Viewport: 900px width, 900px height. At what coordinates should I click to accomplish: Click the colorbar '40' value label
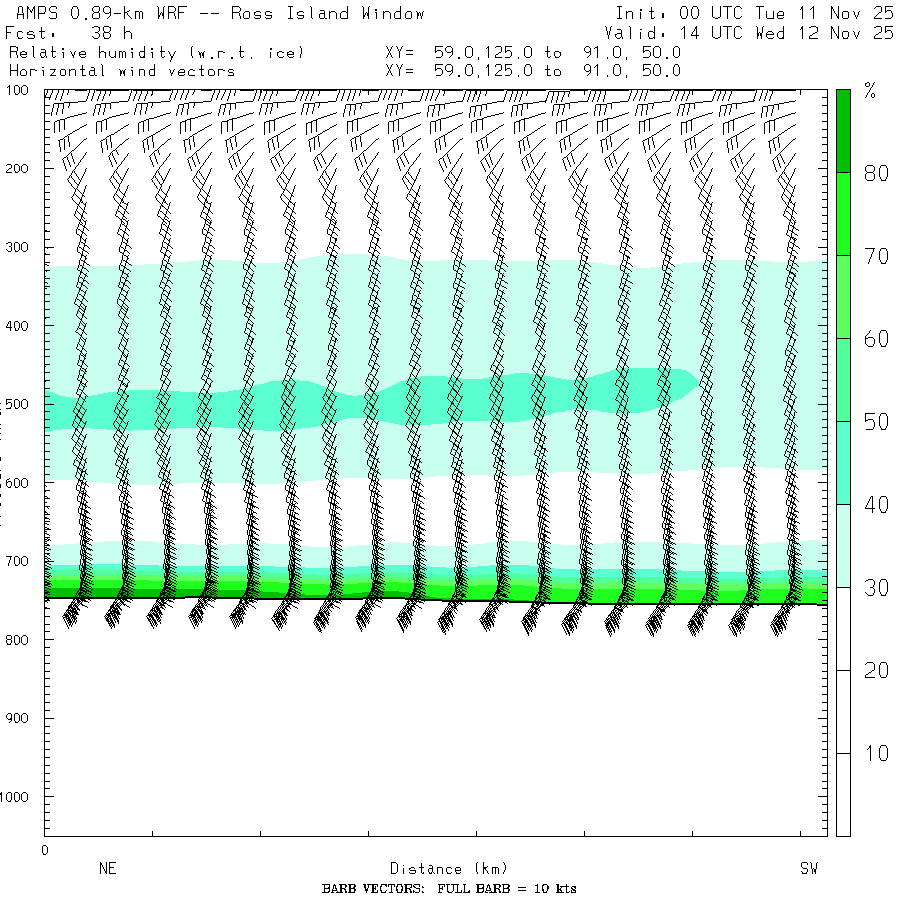[876, 505]
